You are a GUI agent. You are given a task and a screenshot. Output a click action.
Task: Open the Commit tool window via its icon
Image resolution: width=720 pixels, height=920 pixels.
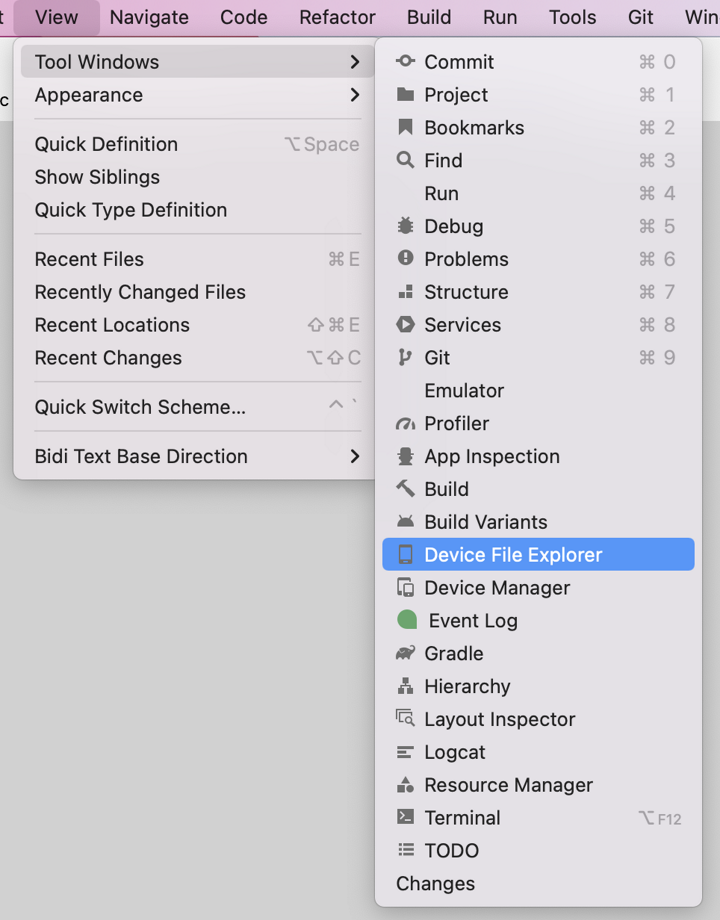click(x=406, y=61)
